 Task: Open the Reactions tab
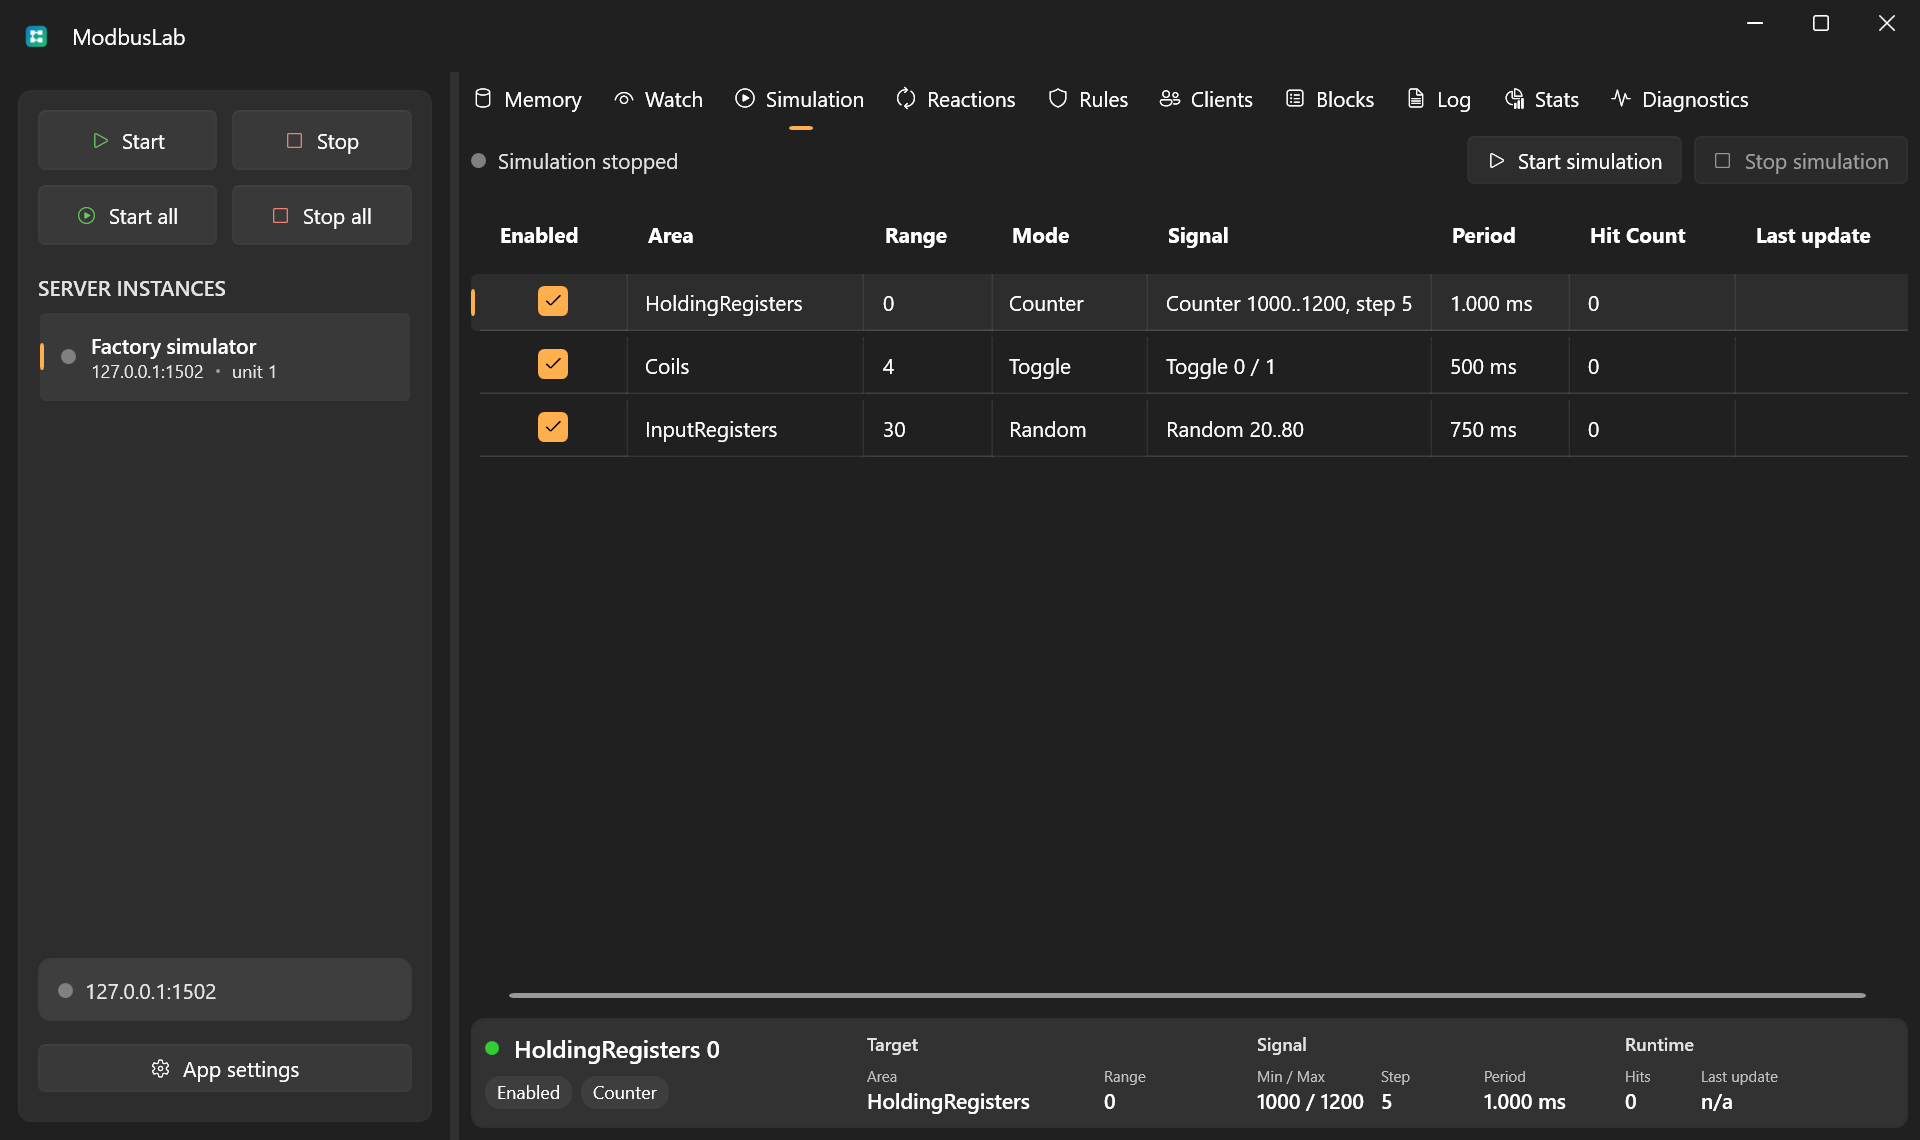click(x=955, y=99)
